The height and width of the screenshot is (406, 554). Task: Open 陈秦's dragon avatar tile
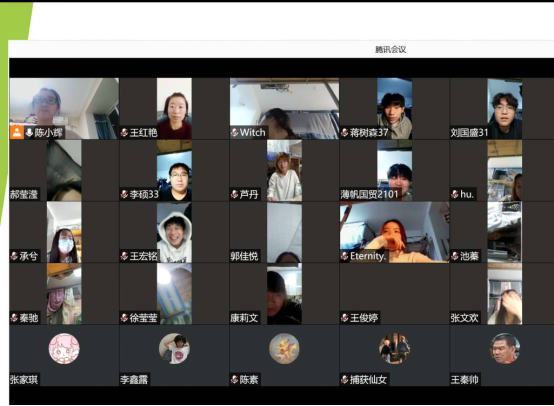pos(284,349)
